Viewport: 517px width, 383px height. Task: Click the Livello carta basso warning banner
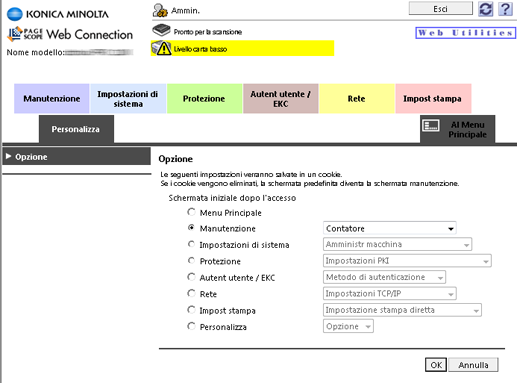242,48
